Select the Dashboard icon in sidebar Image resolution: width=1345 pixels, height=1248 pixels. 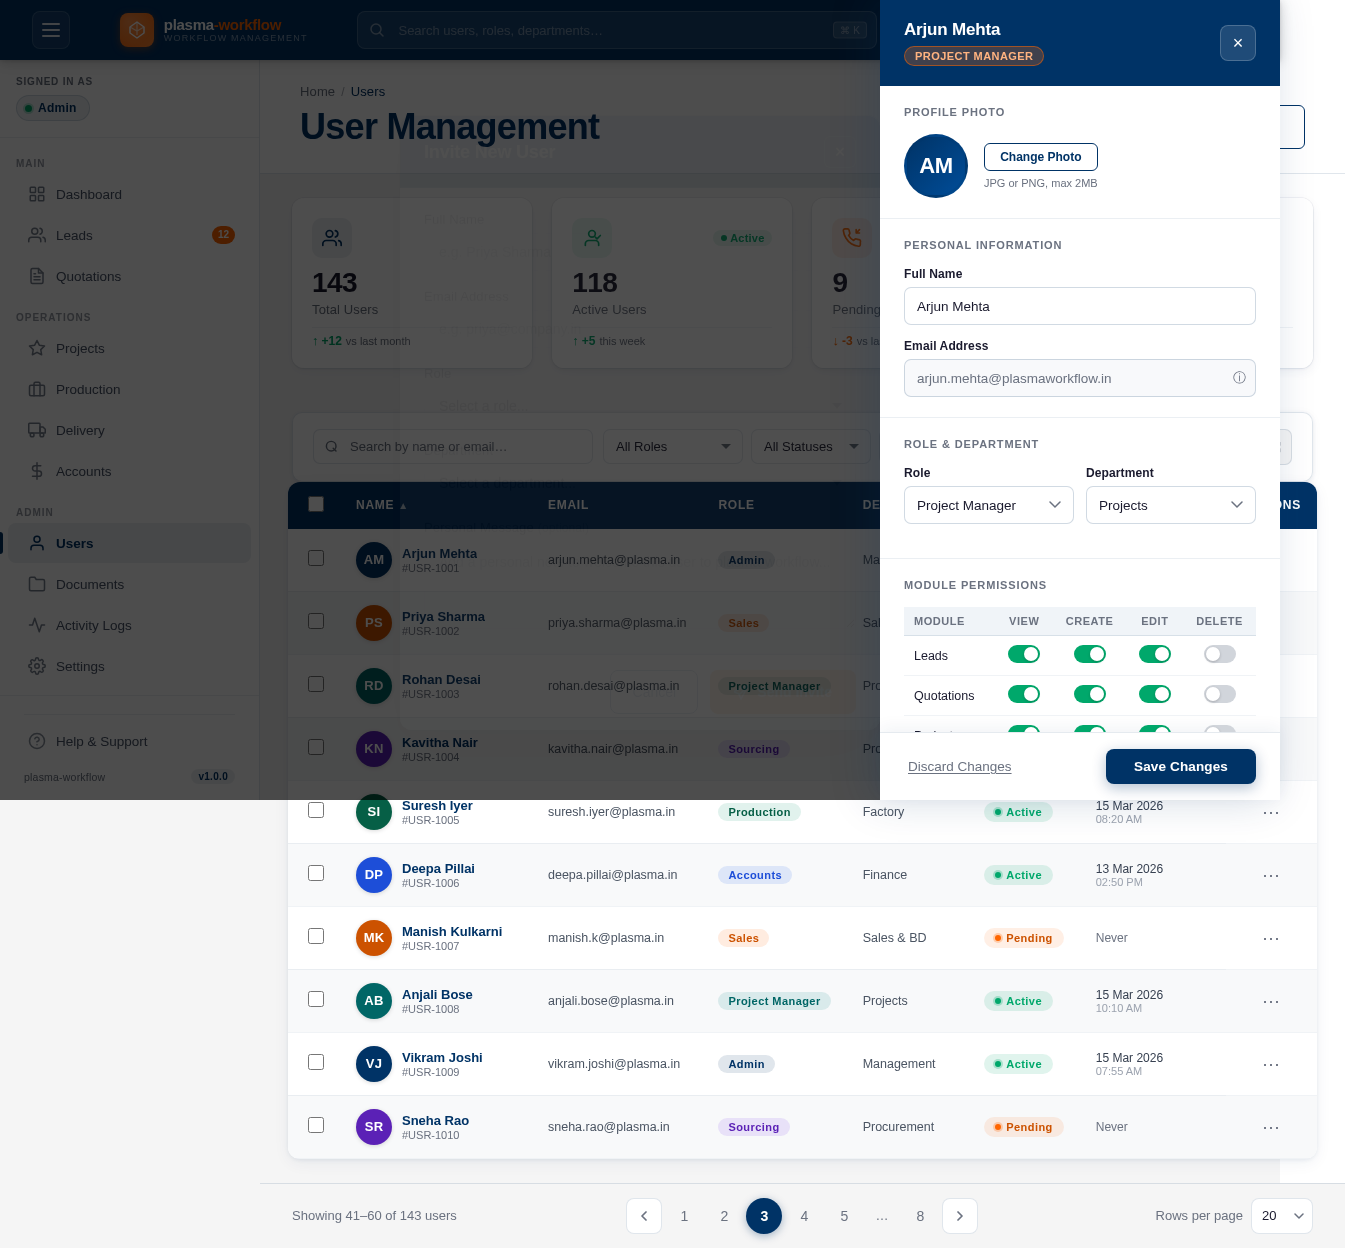click(x=37, y=194)
